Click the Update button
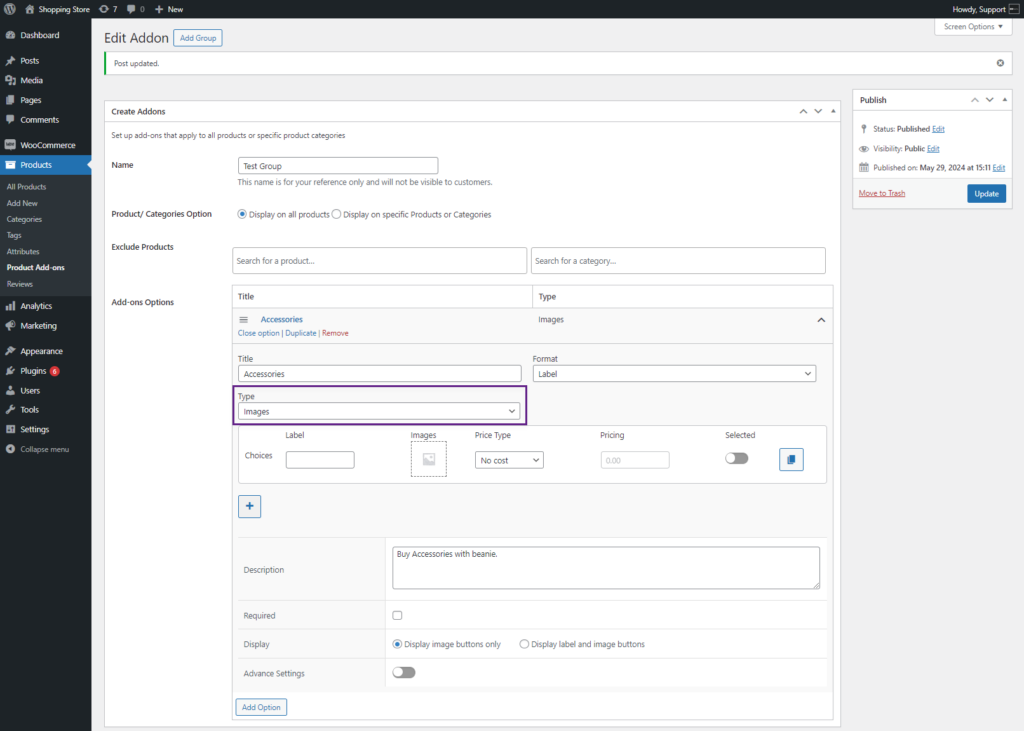The width and height of the screenshot is (1024, 731). 986,194
